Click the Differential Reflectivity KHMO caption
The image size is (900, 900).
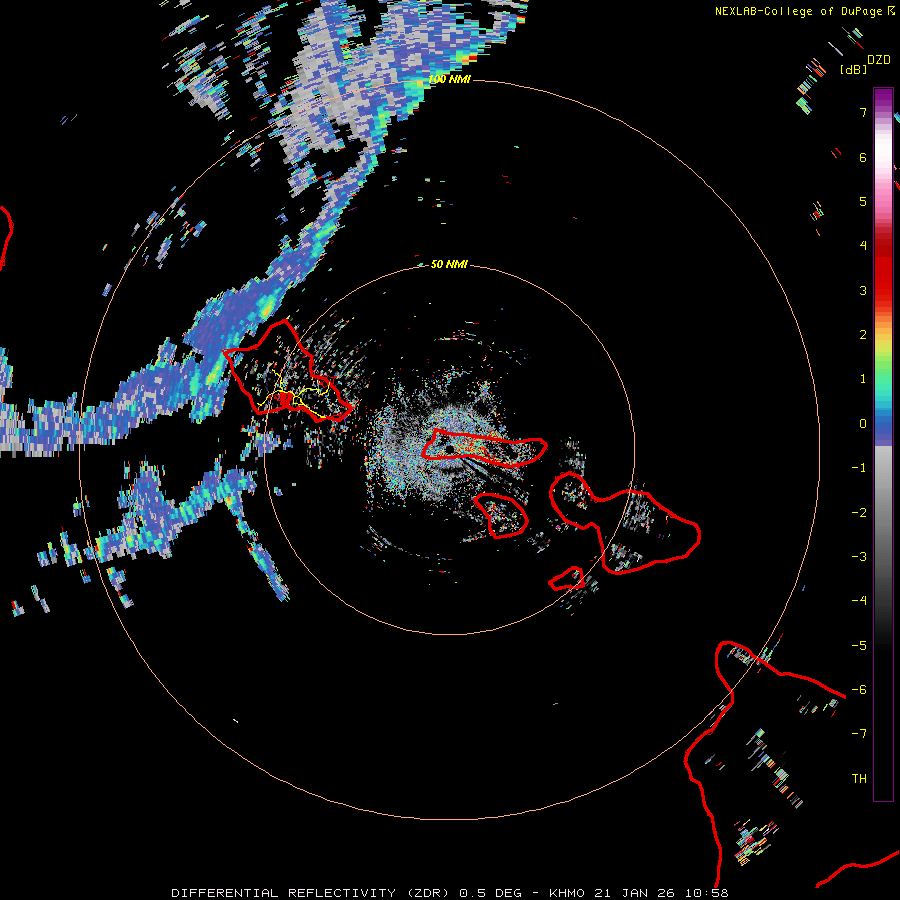tap(450, 893)
